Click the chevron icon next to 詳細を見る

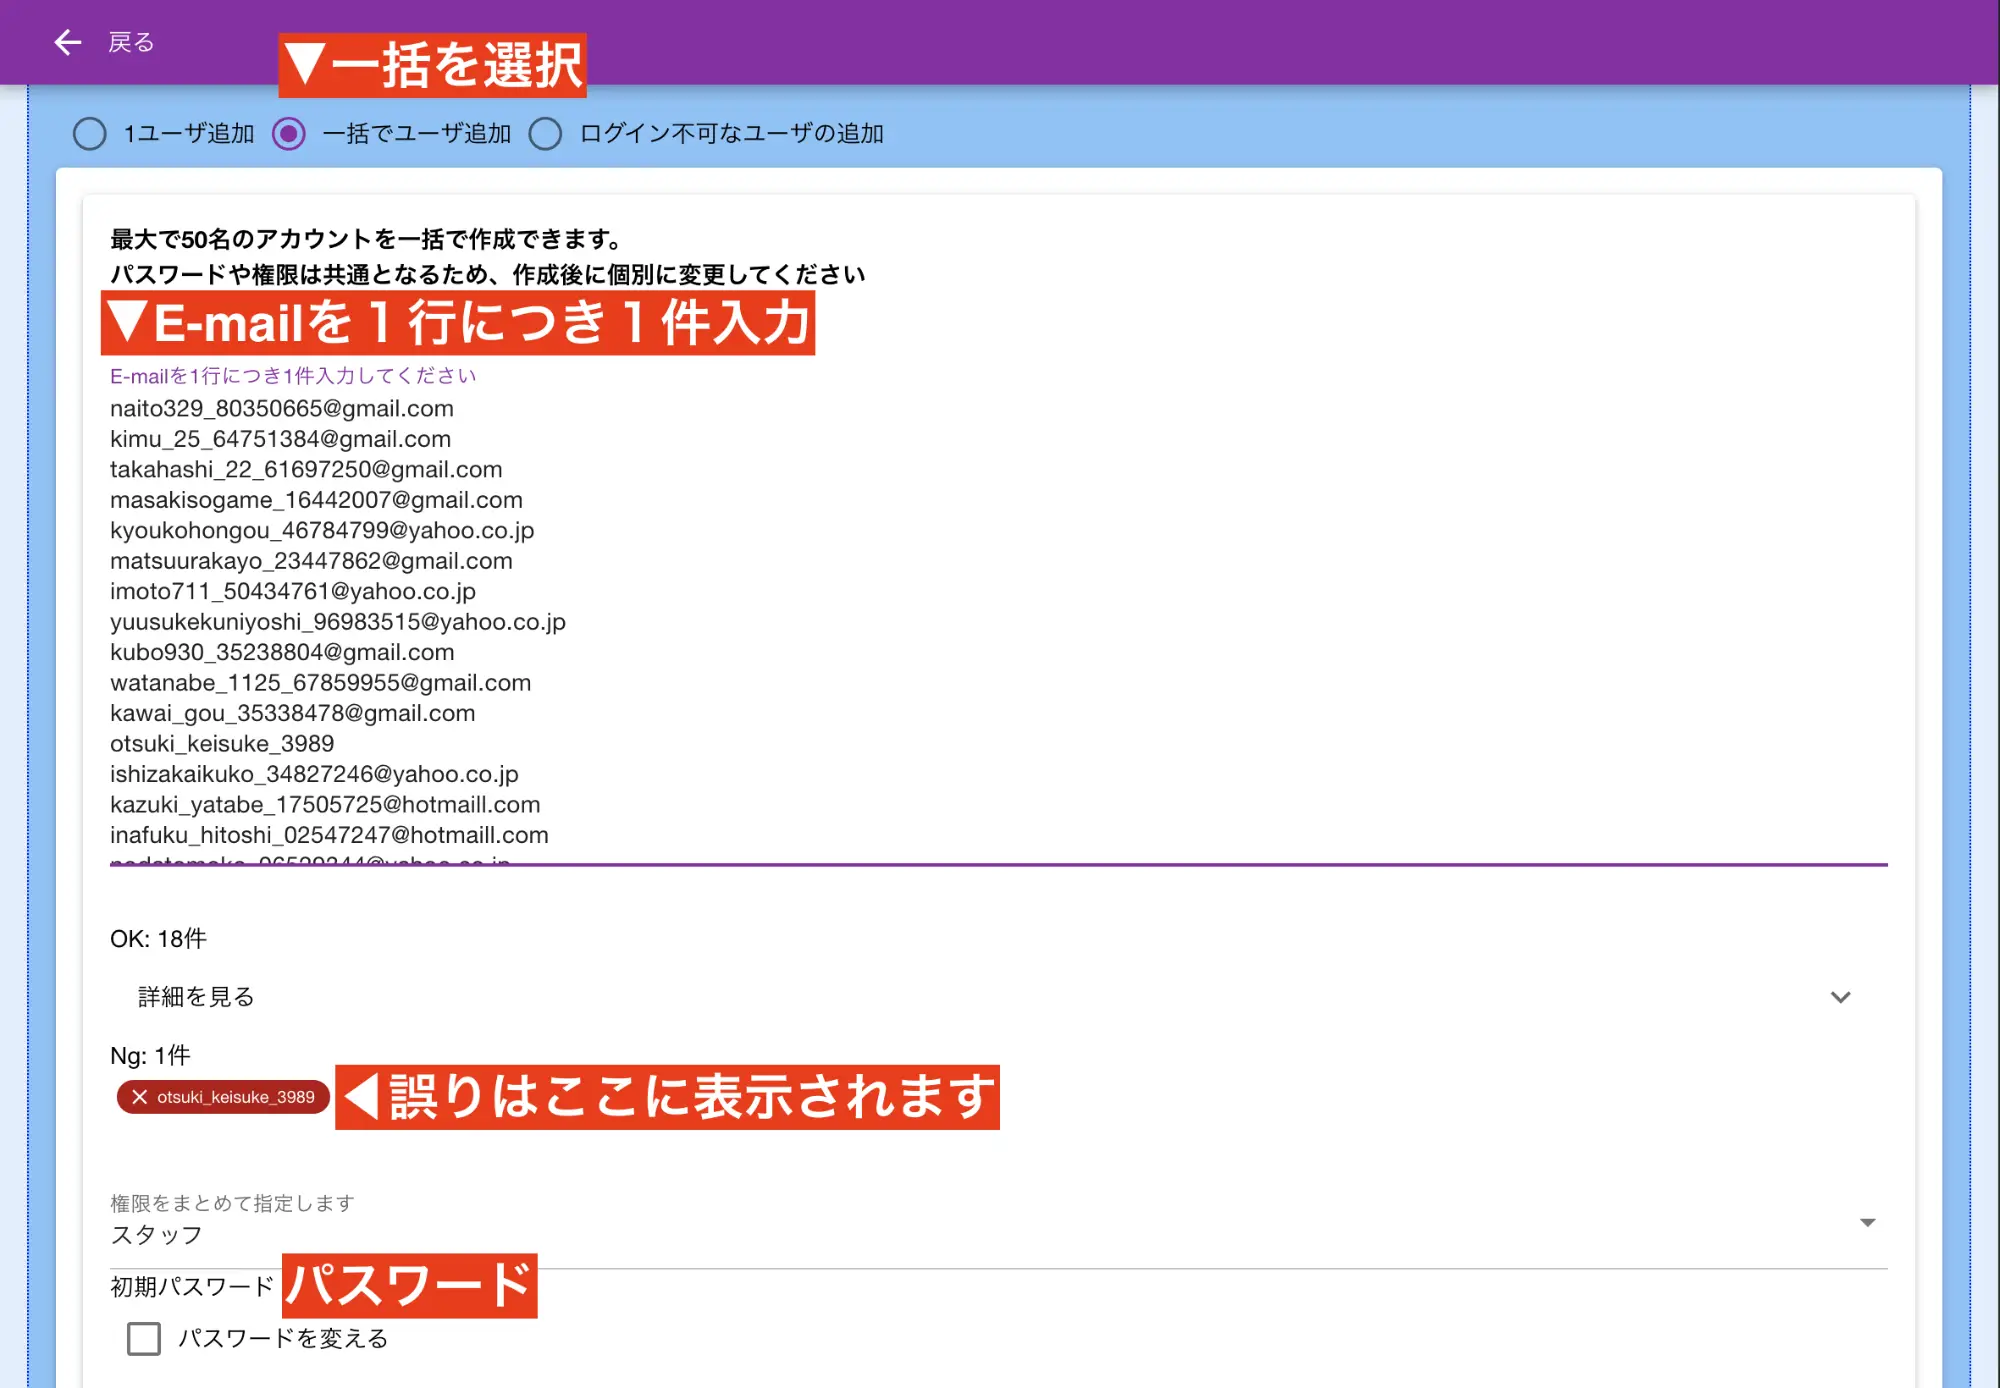(x=1840, y=997)
